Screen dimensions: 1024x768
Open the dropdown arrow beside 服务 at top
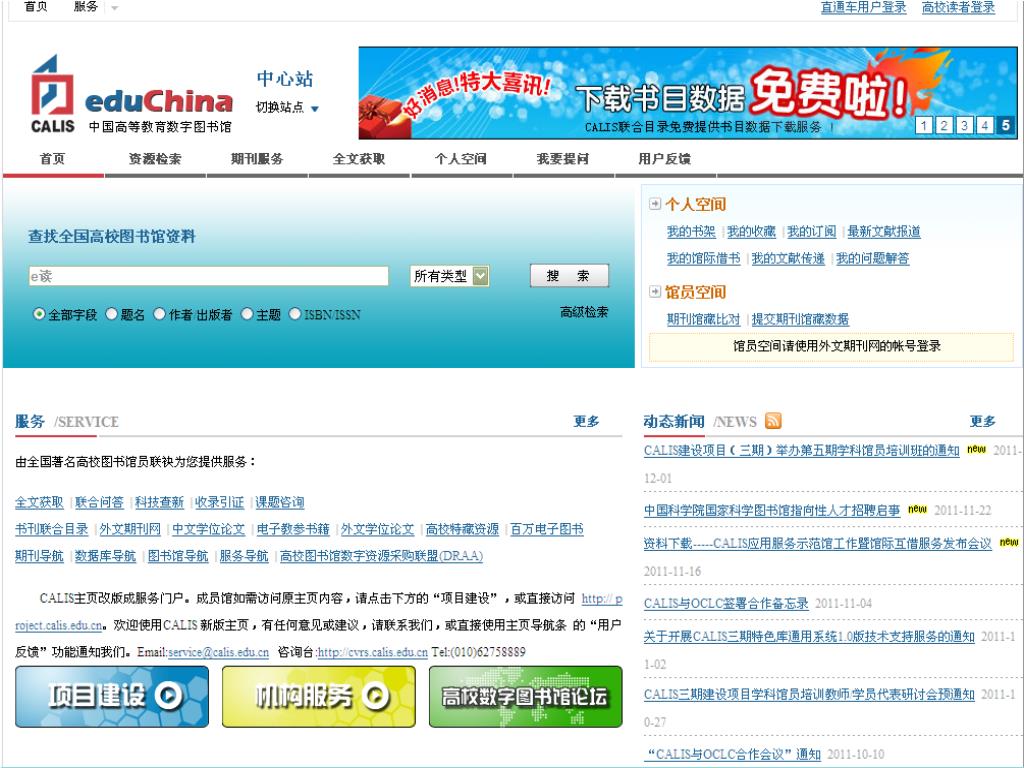[x=115, y=8]
